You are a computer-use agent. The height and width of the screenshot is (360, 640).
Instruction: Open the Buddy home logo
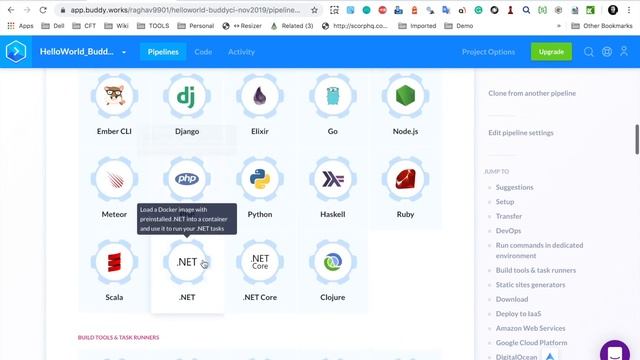16,52
